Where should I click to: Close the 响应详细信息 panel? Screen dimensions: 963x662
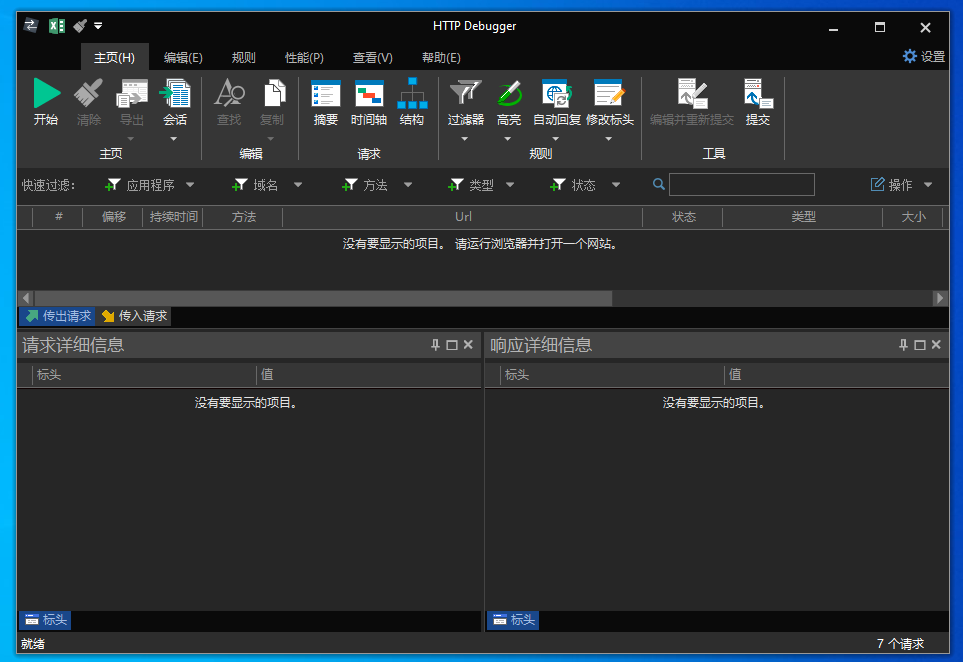tap(936, 345)
